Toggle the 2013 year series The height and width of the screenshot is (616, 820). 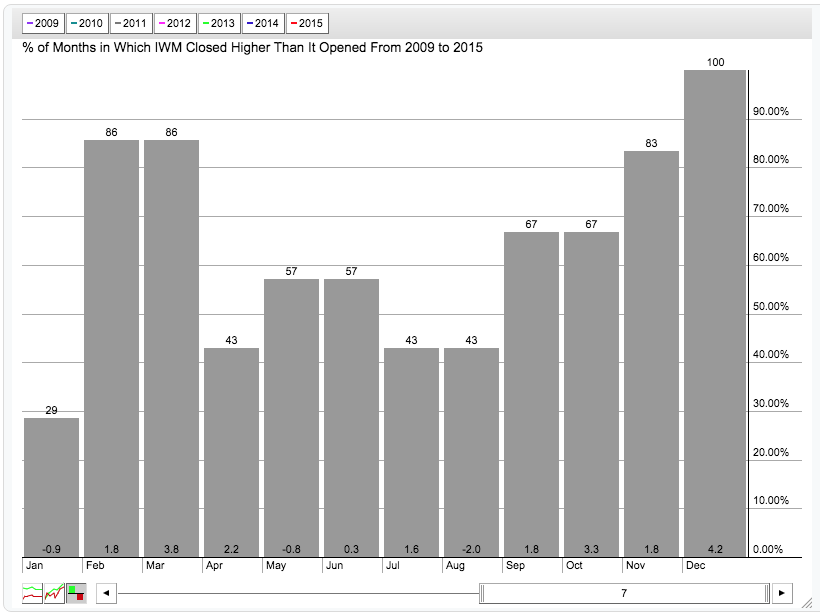coord(219,24)
